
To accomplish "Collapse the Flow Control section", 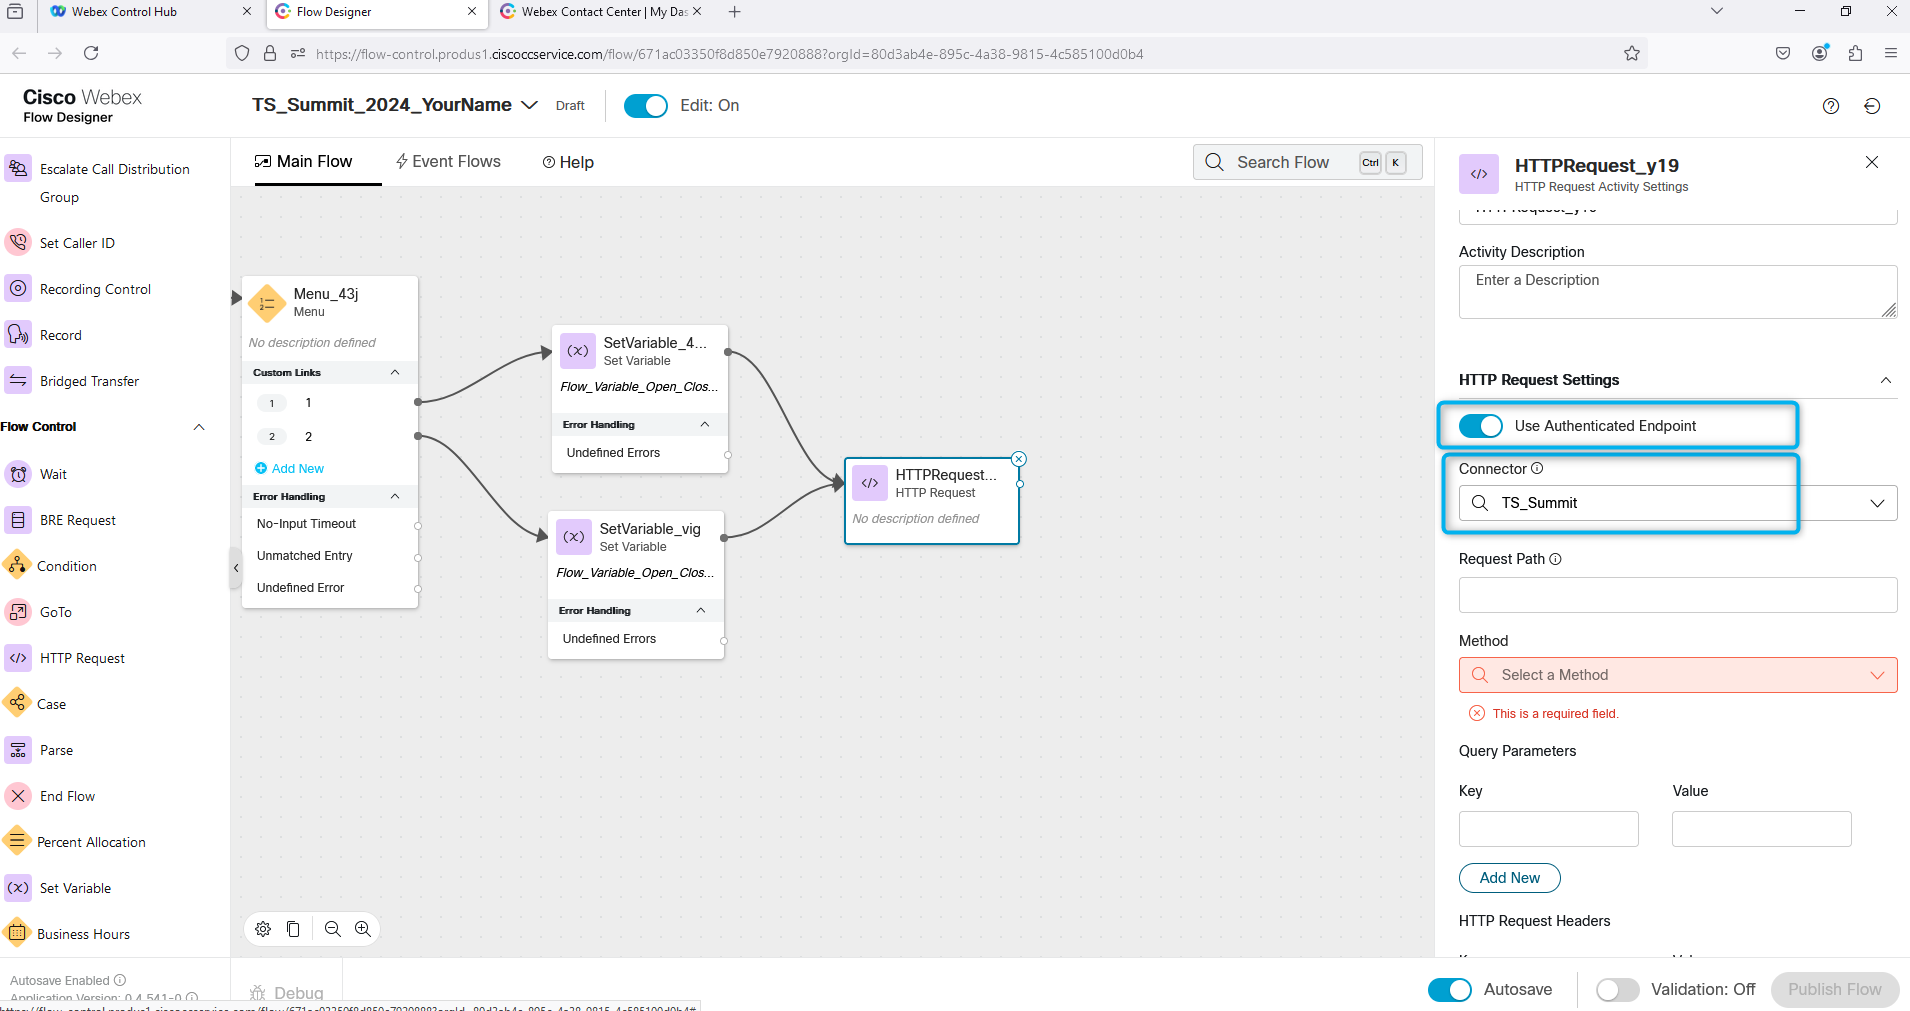I will click(x=199, y=427).
